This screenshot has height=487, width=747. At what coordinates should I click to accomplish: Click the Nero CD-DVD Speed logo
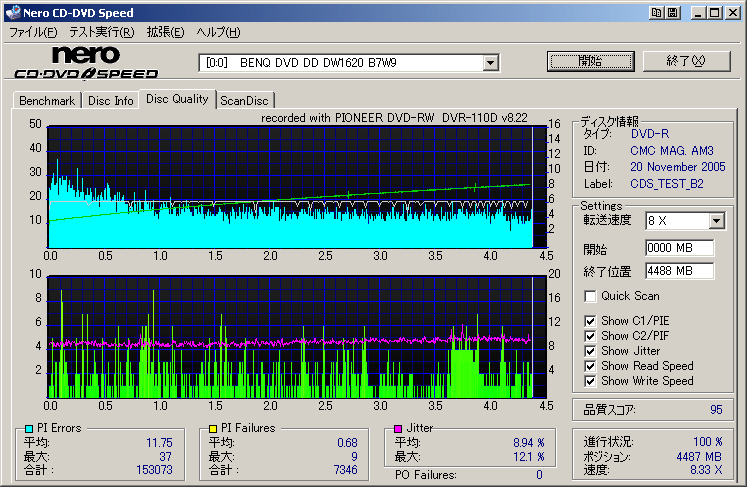86,62
